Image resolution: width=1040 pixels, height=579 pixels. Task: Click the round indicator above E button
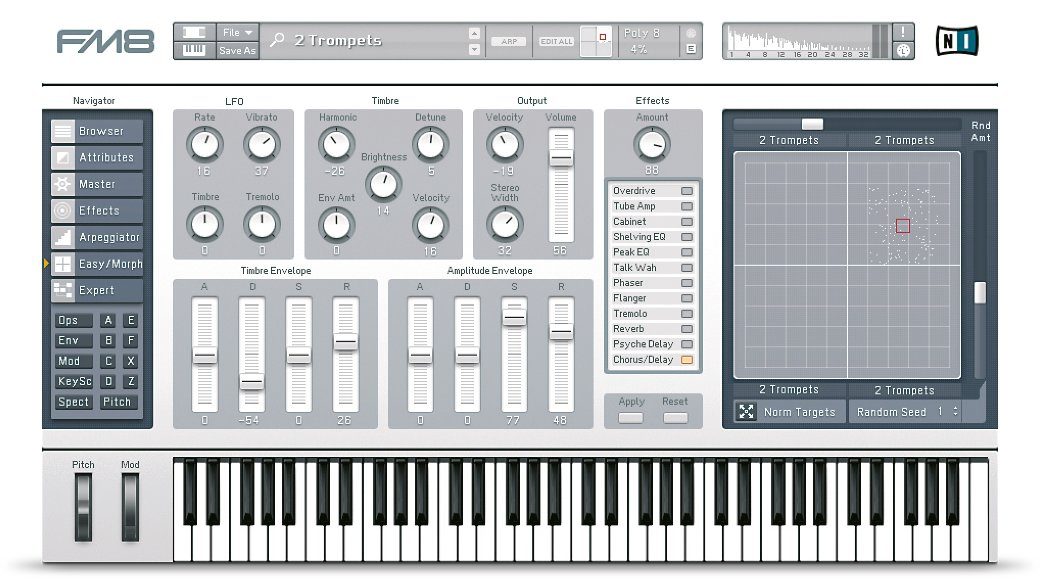pyautogui.click(x=691, y=32)
